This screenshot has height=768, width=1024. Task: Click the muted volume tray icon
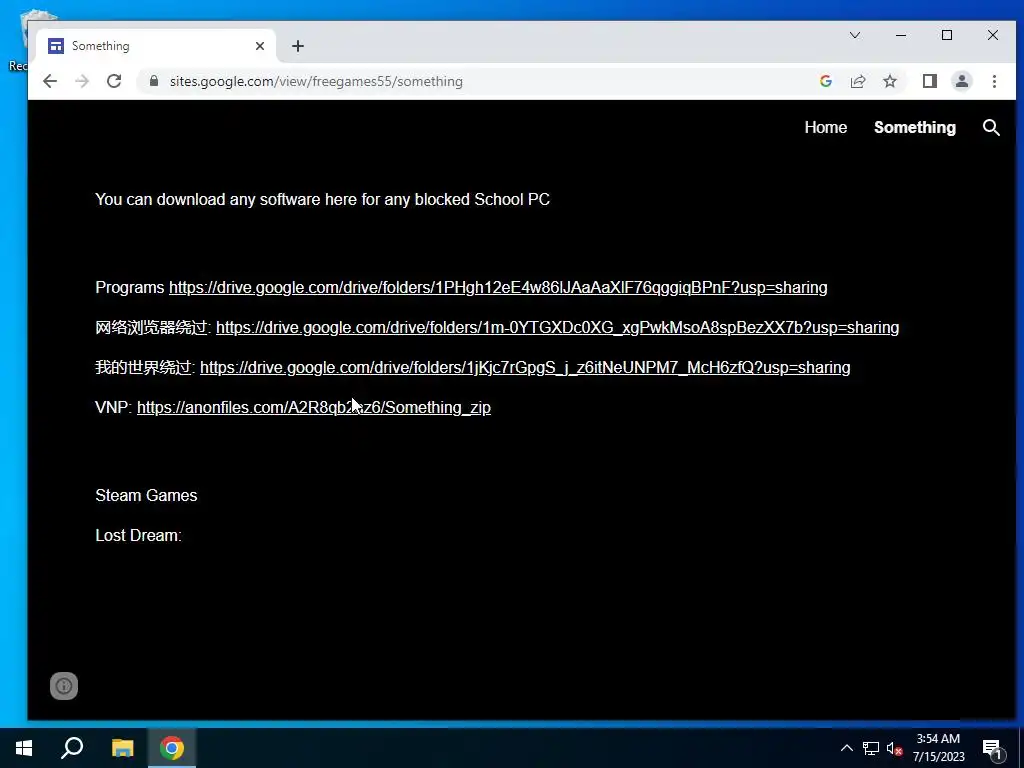click(894, 748)
